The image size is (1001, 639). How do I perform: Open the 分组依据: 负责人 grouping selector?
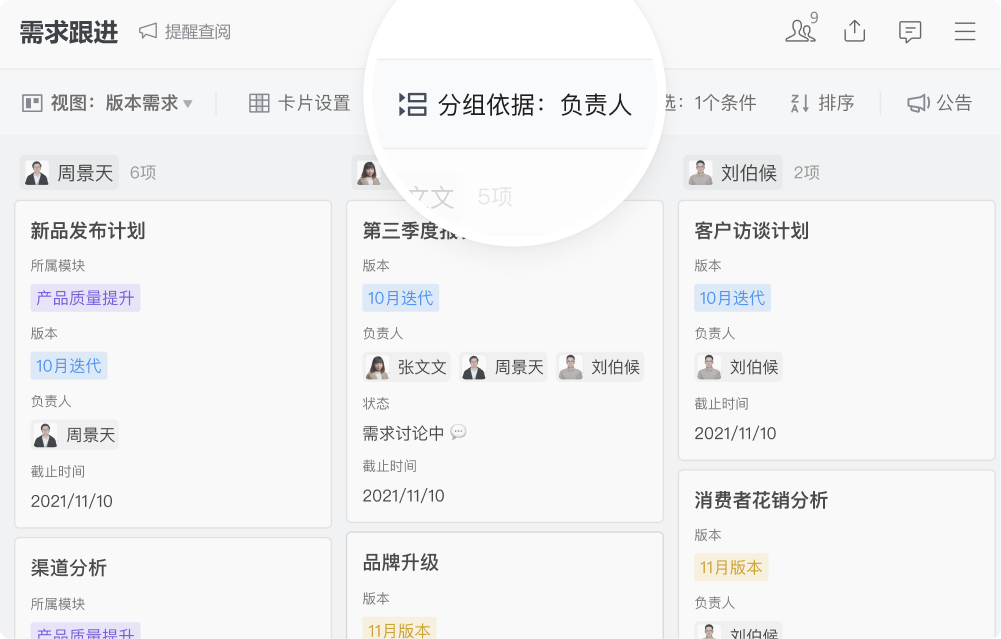click(x=516, y=104)
